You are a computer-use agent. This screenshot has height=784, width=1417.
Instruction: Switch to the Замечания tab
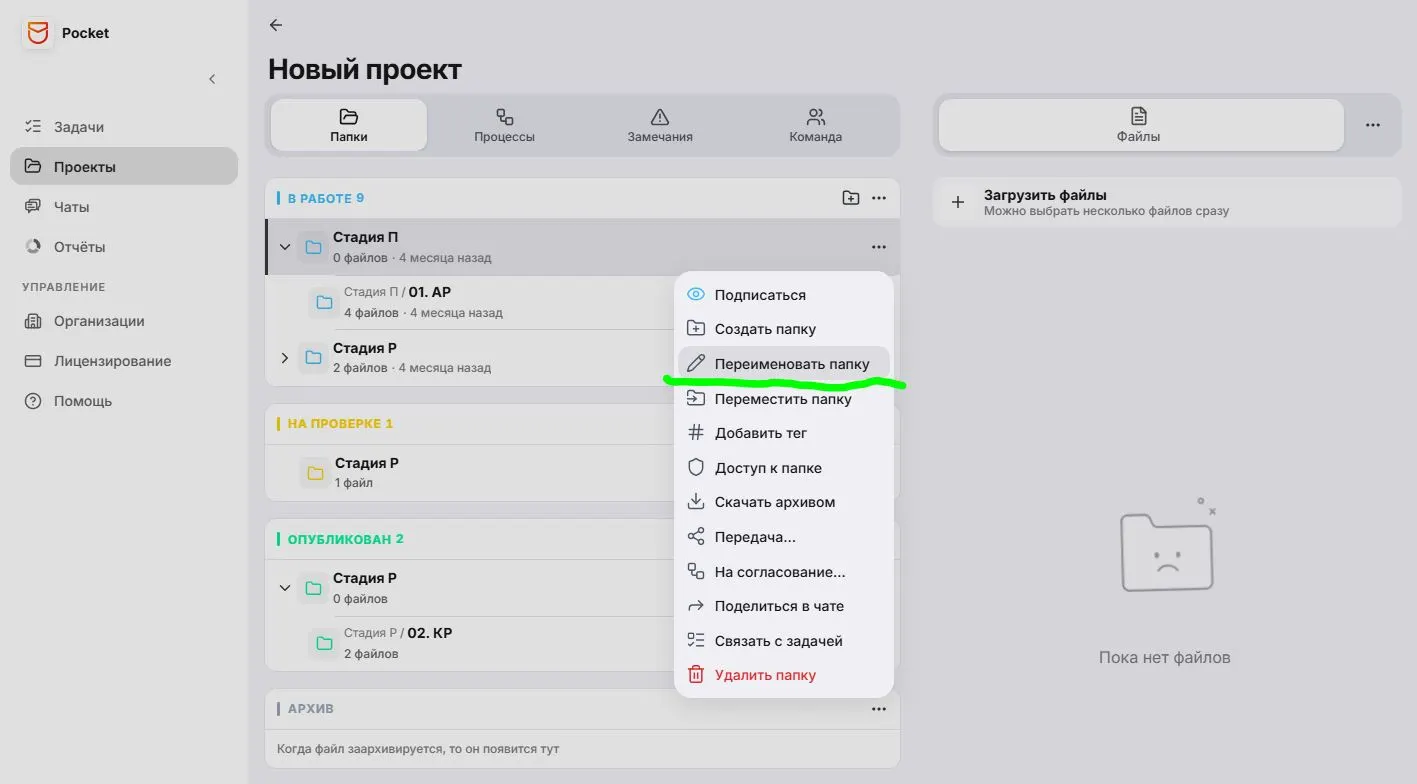click(x=660, y=125)
